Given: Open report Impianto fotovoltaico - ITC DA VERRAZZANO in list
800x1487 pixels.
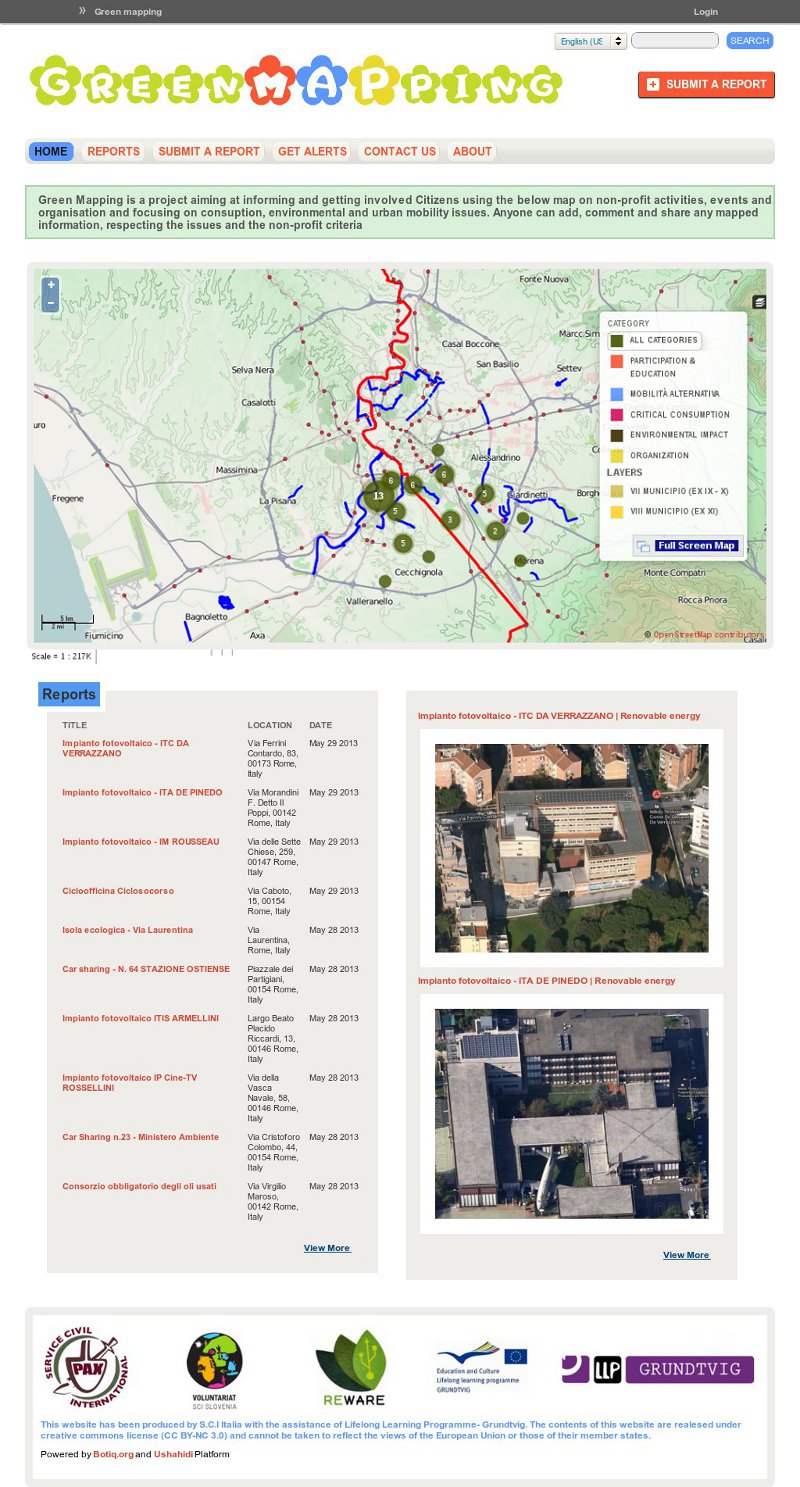Looking at the screenshot, I should point(125,748).
